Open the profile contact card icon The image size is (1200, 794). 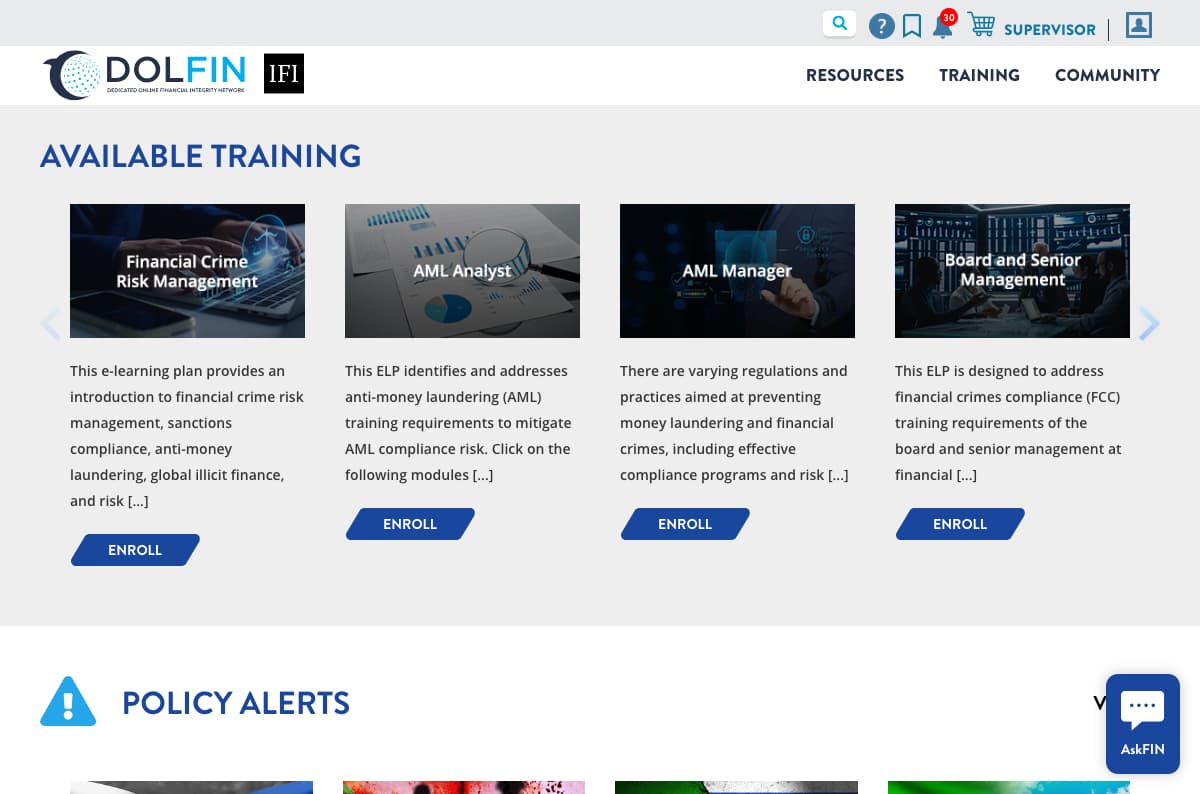1138,25
